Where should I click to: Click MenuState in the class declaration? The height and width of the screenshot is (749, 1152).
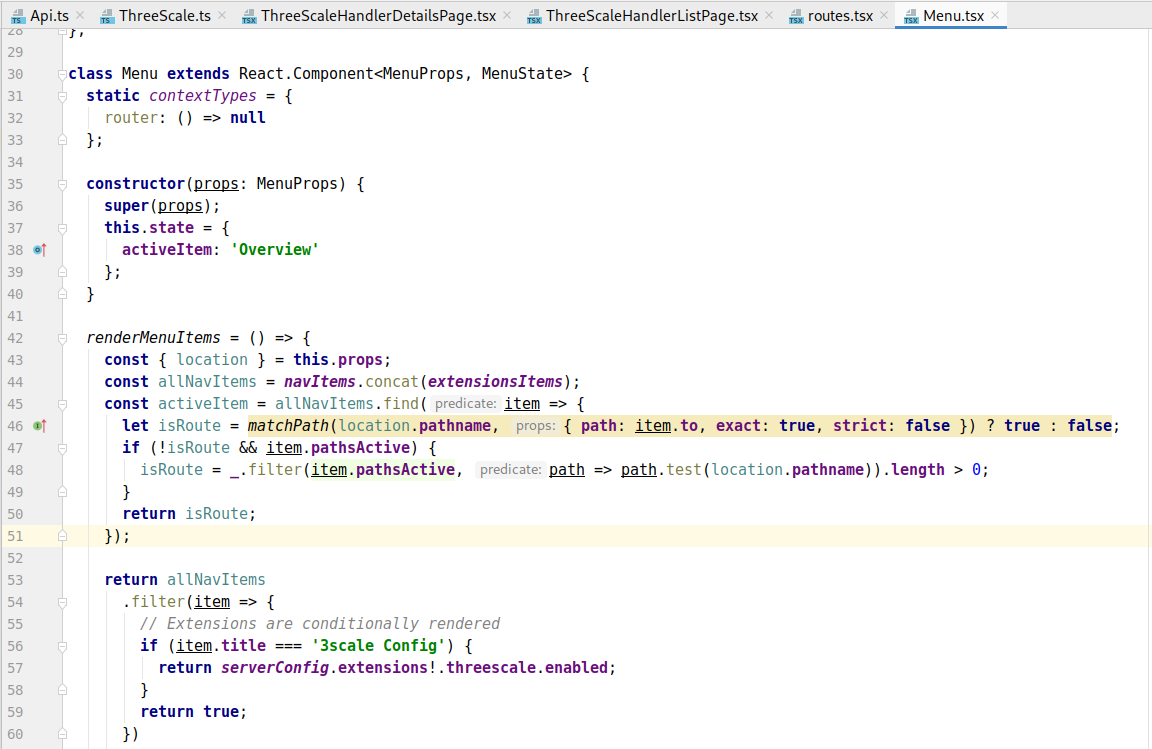coord(522,74)
